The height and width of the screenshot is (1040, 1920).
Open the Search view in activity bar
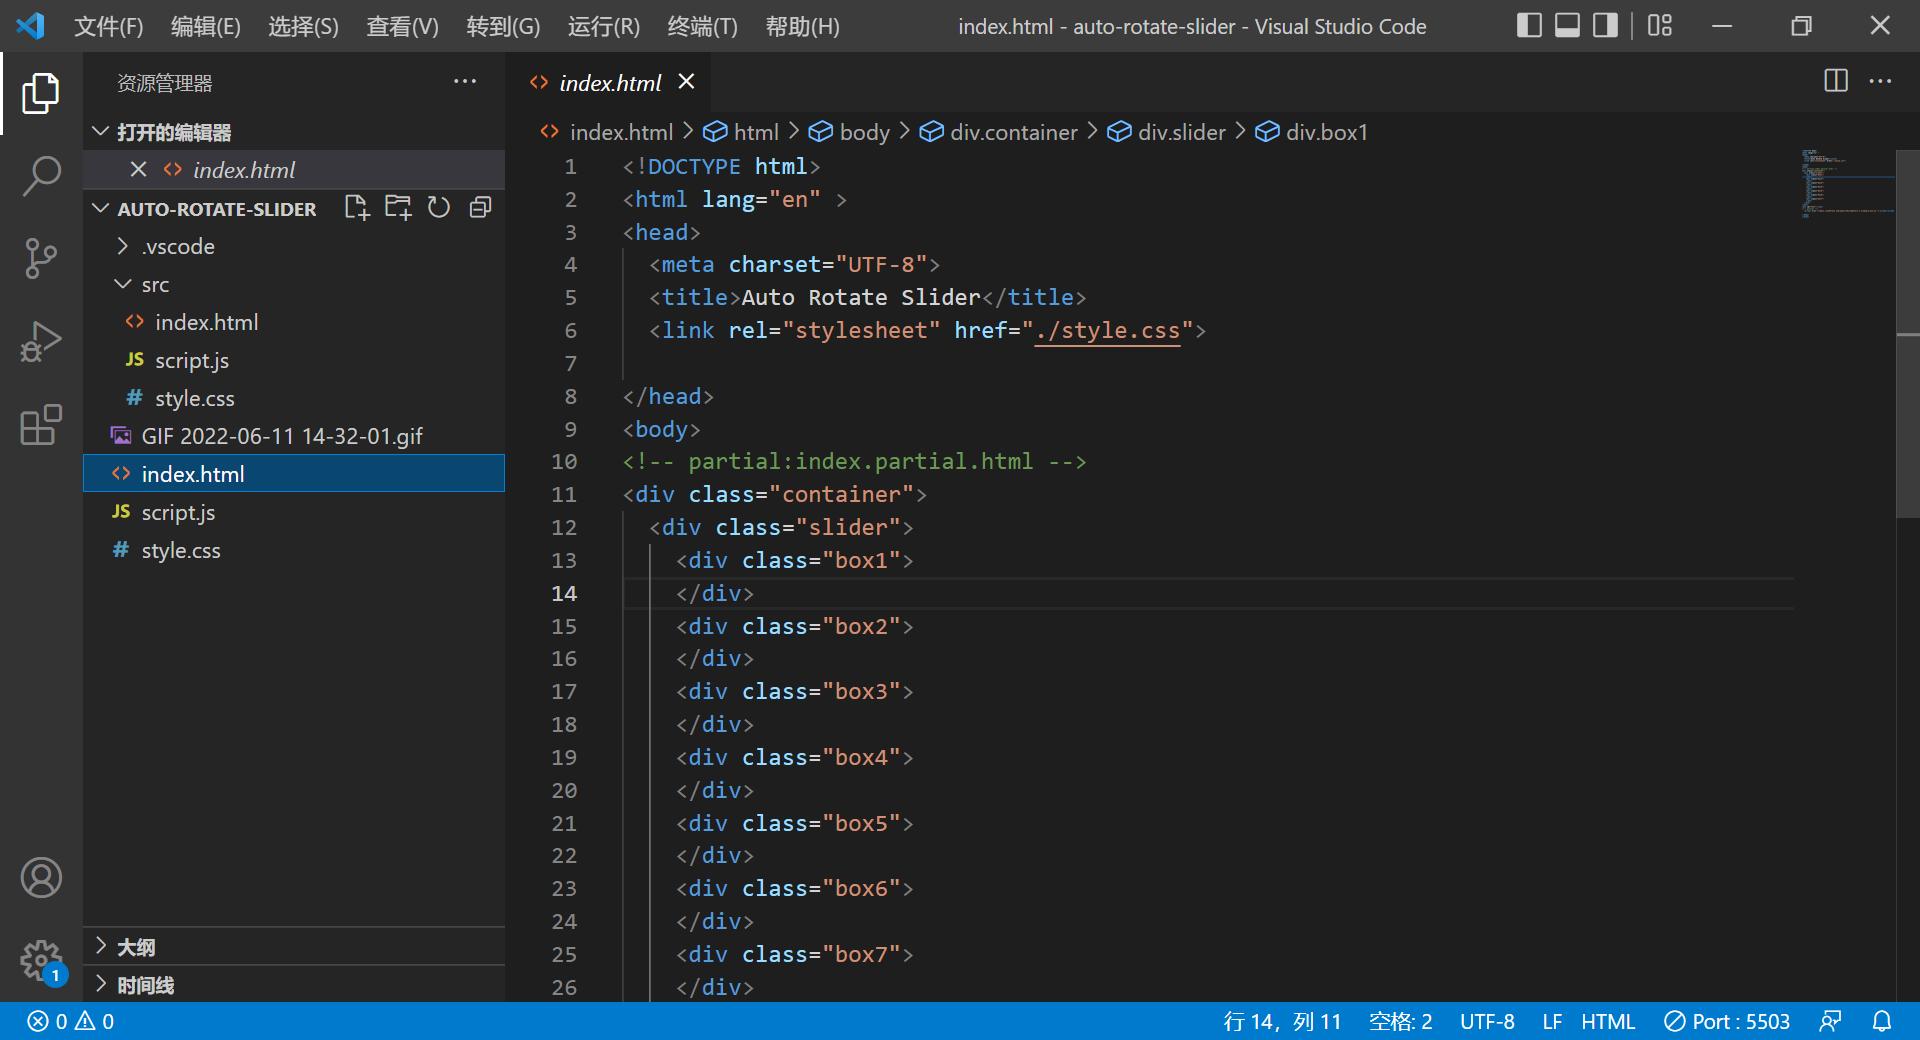(x=41, y=176)
